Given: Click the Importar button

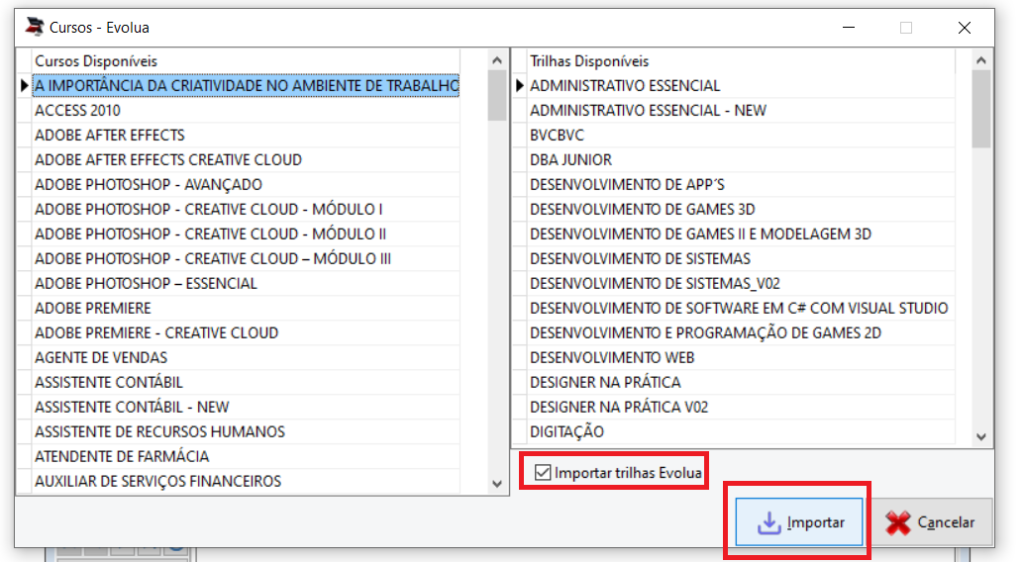Looking at the screenshot, I should pos(799,522).
